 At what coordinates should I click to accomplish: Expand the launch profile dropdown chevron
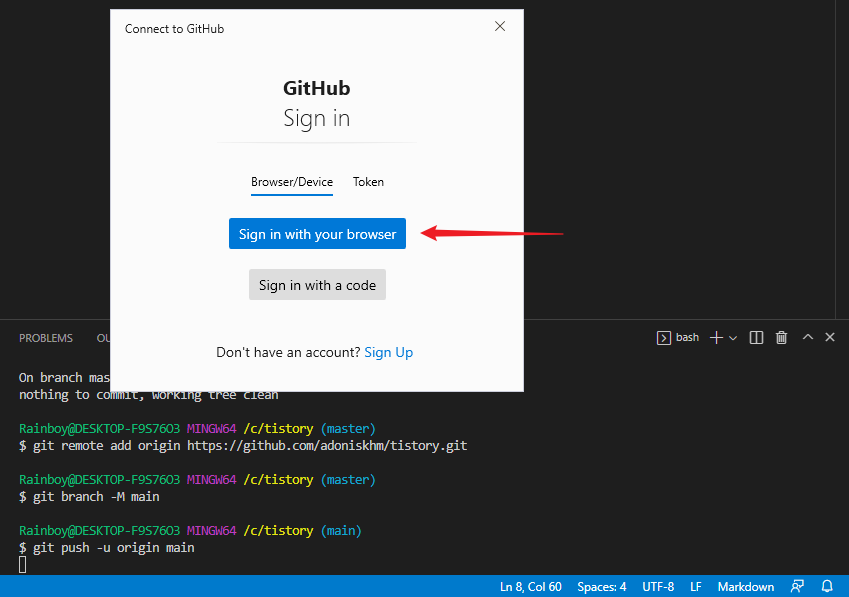733,338
